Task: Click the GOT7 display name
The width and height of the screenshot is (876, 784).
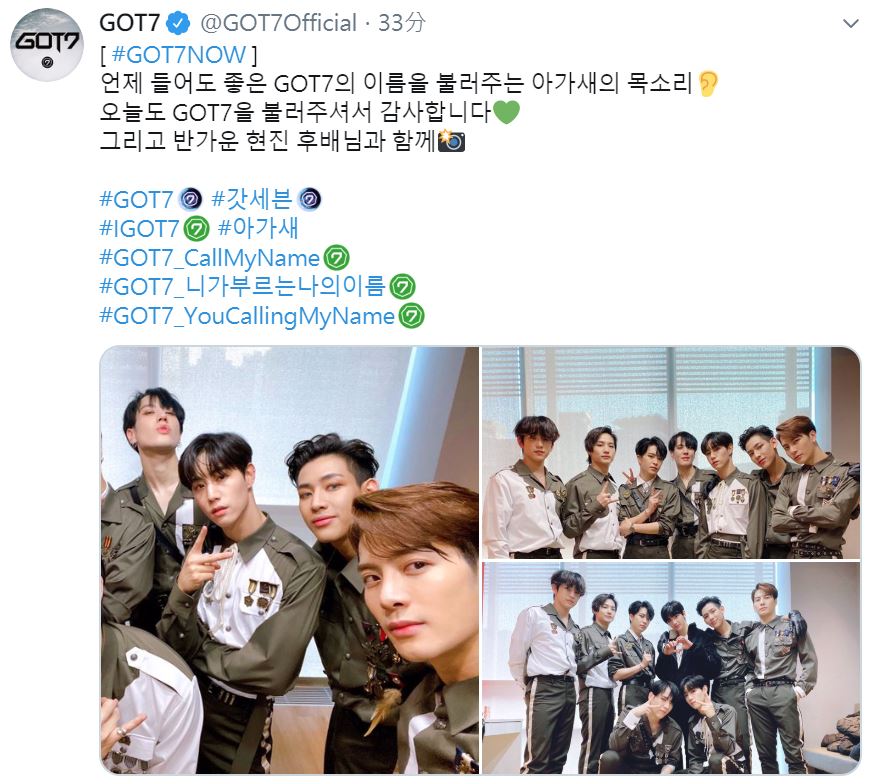Action: [130, 23]
